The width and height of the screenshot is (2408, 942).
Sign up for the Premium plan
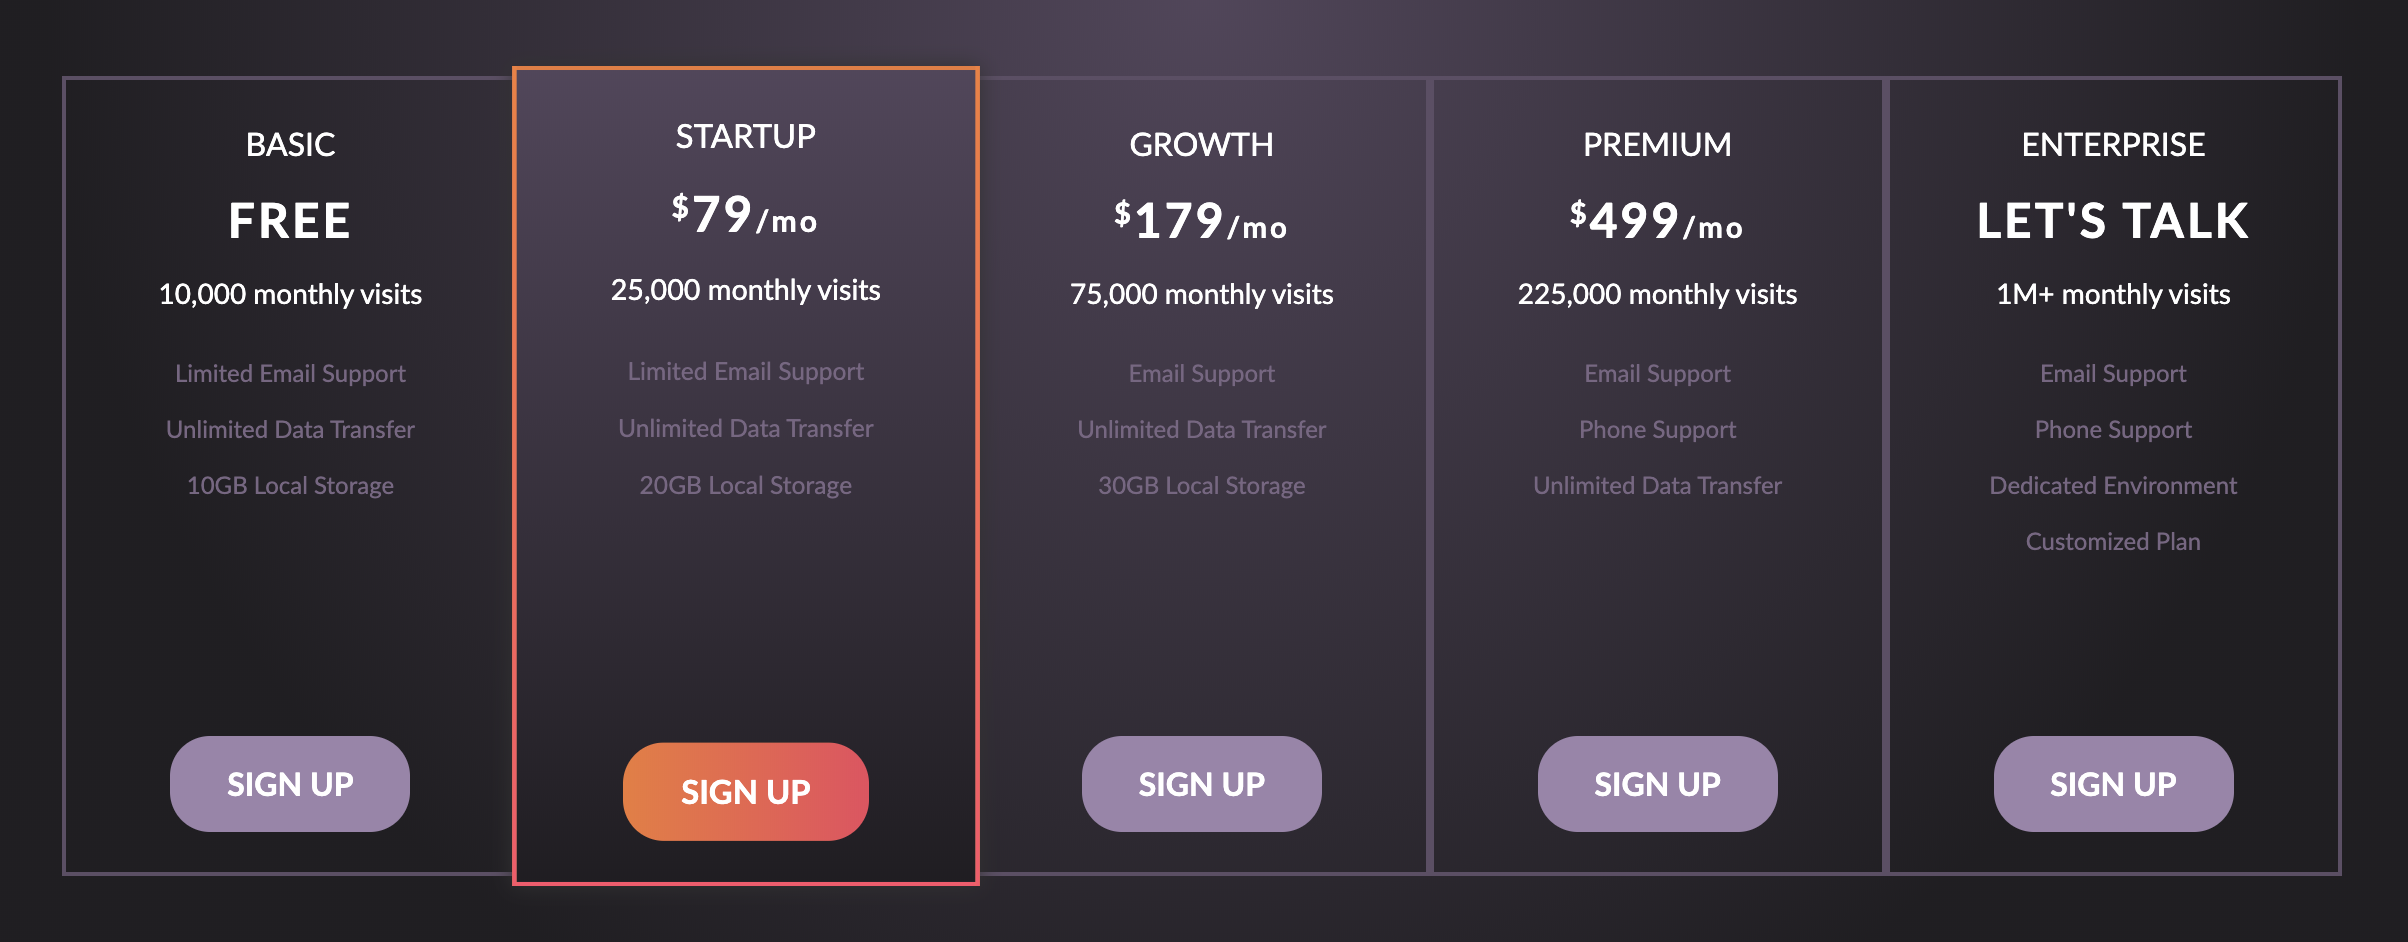click(x=1658, y=784)
